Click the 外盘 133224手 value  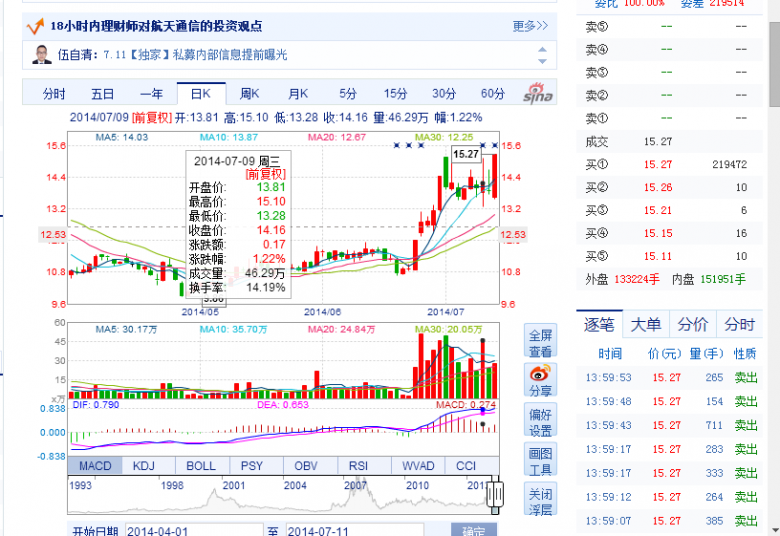(637, 279)
